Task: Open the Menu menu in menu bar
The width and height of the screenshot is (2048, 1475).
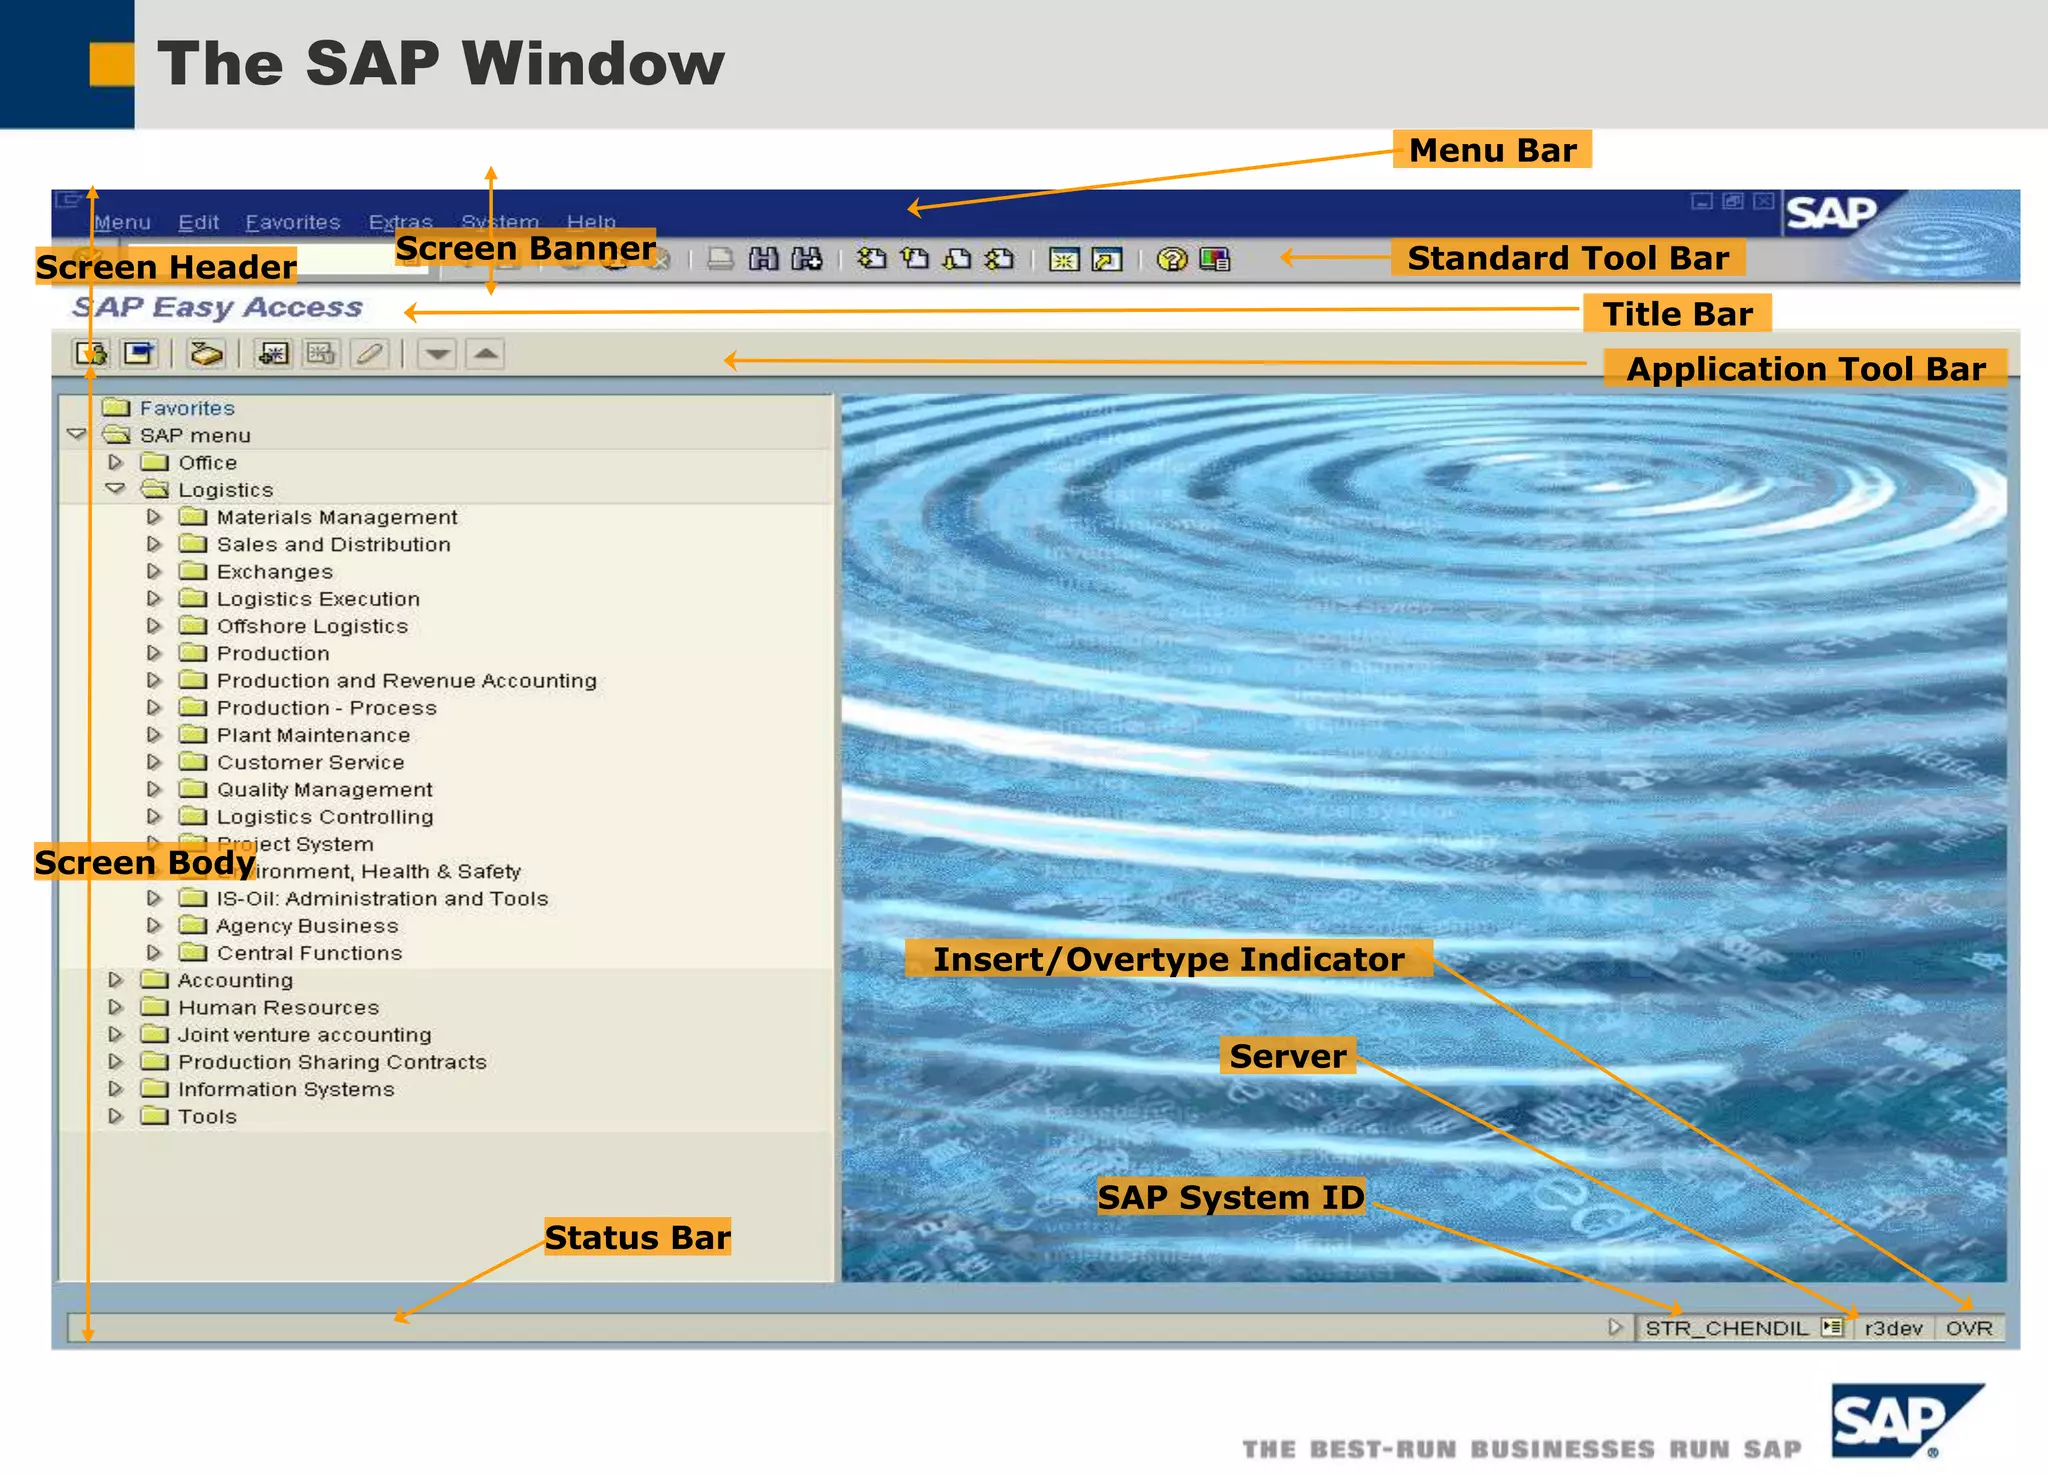Action: [x=122, y=222]
